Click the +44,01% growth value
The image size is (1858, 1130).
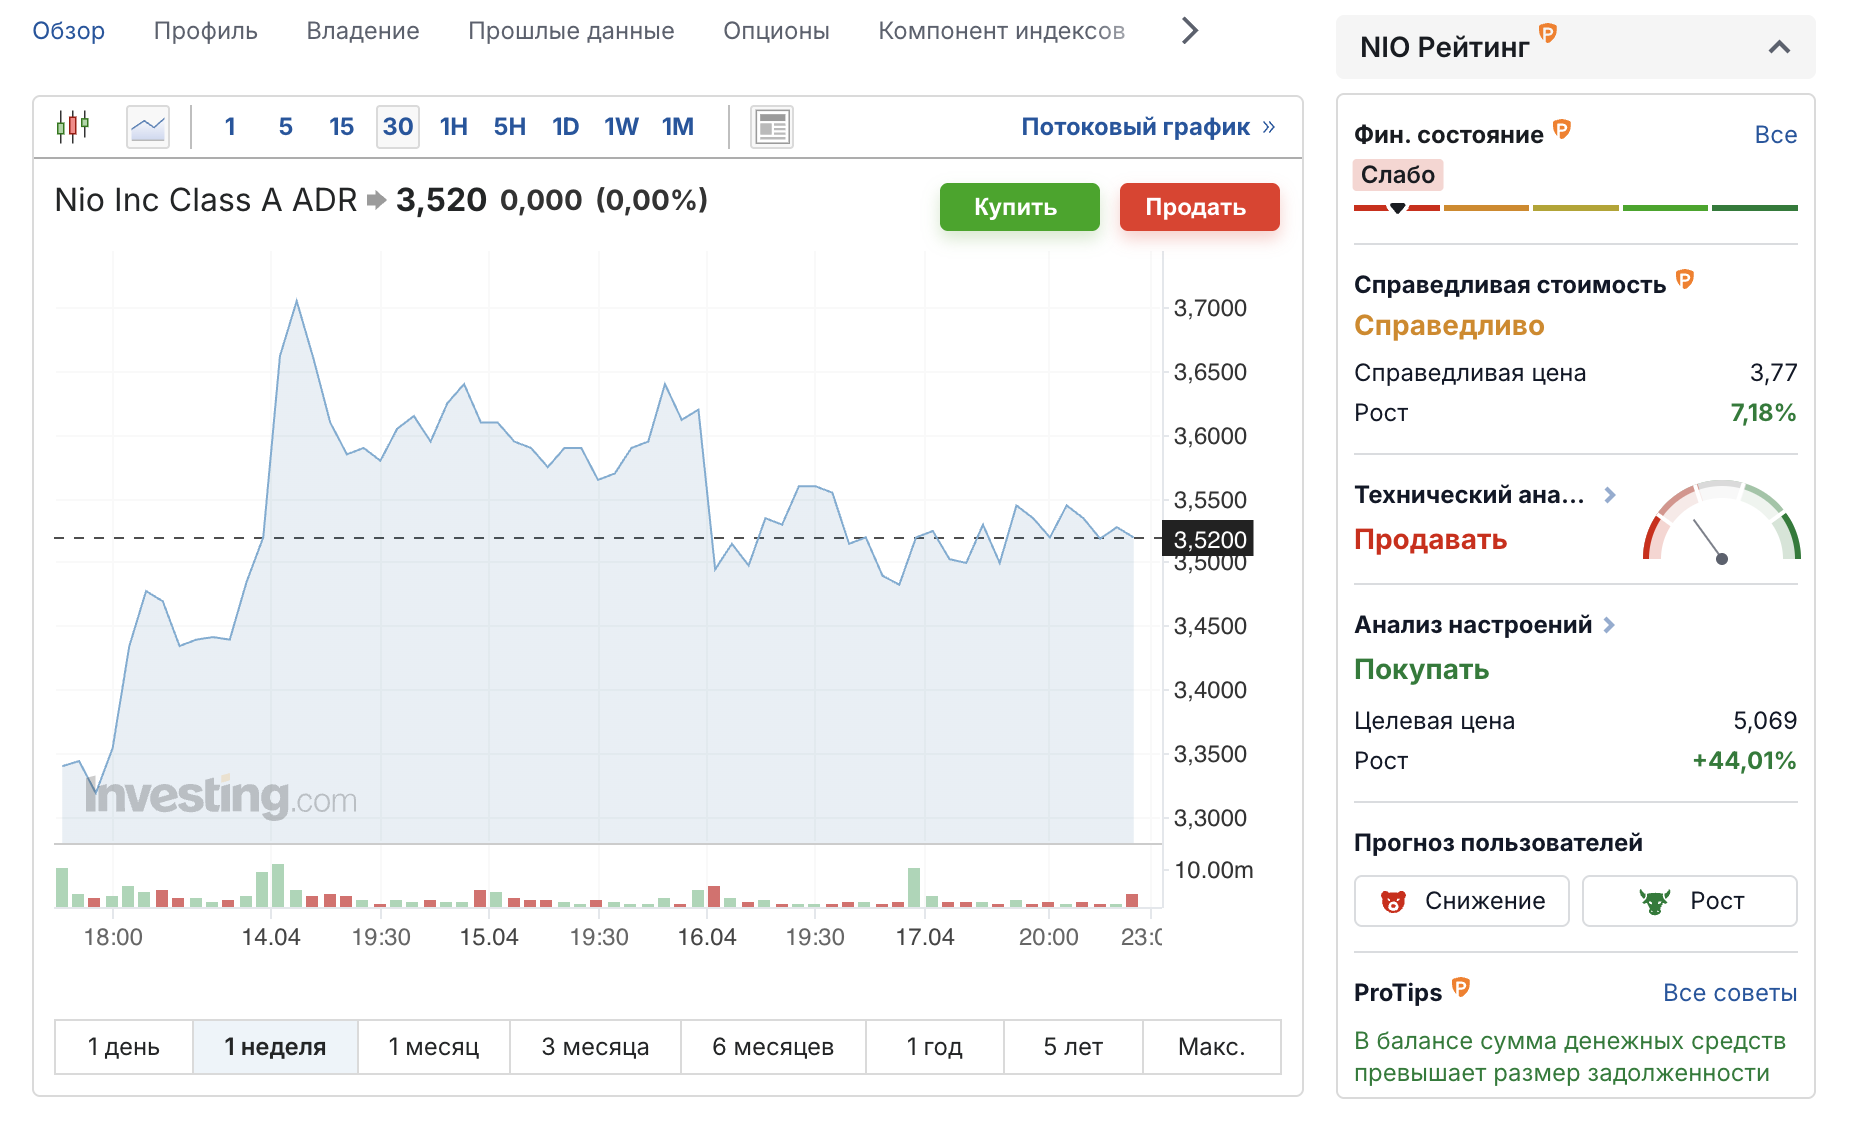[1744, 761]
